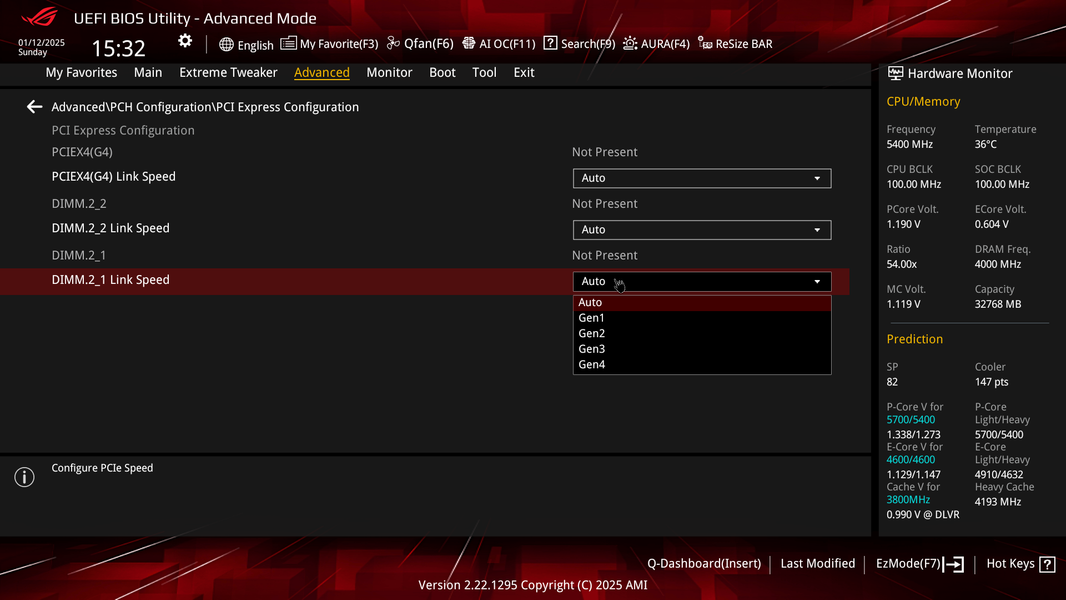Switch to Main tab
The height and width of the screenshot is (600, 1066).
click(x=148, y=72)
